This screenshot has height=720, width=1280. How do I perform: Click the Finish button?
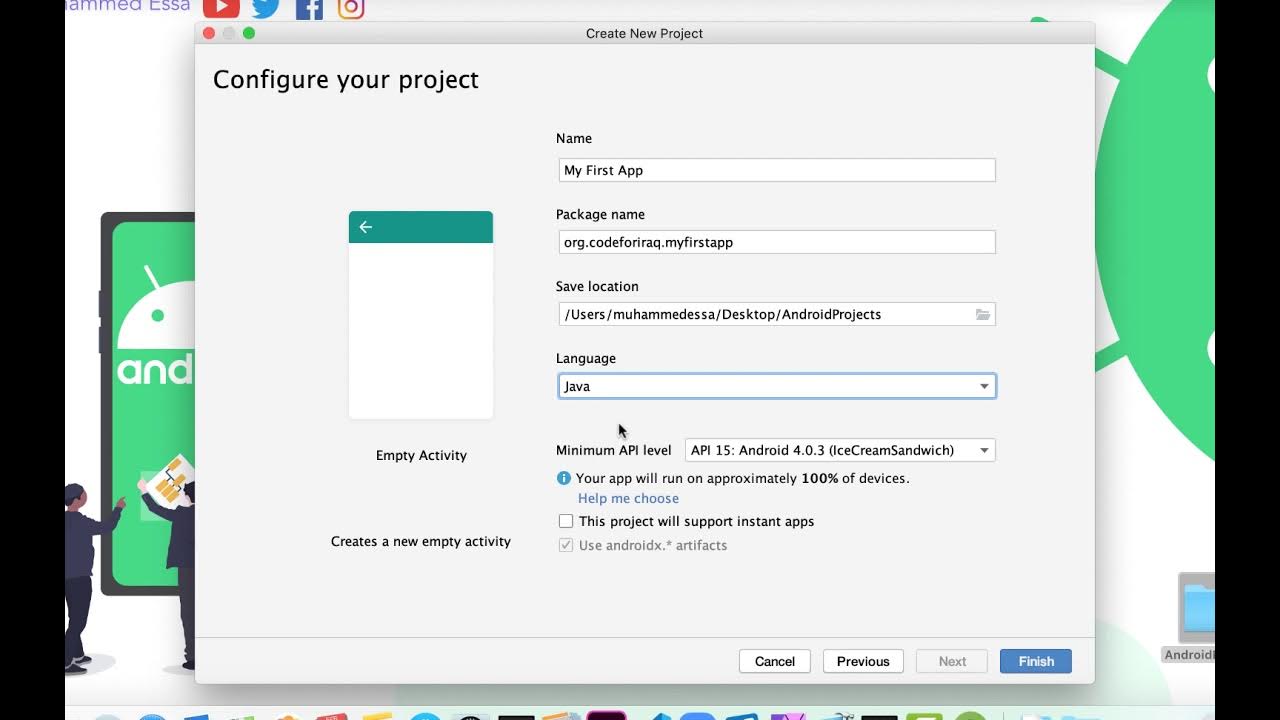point(1036,661)
